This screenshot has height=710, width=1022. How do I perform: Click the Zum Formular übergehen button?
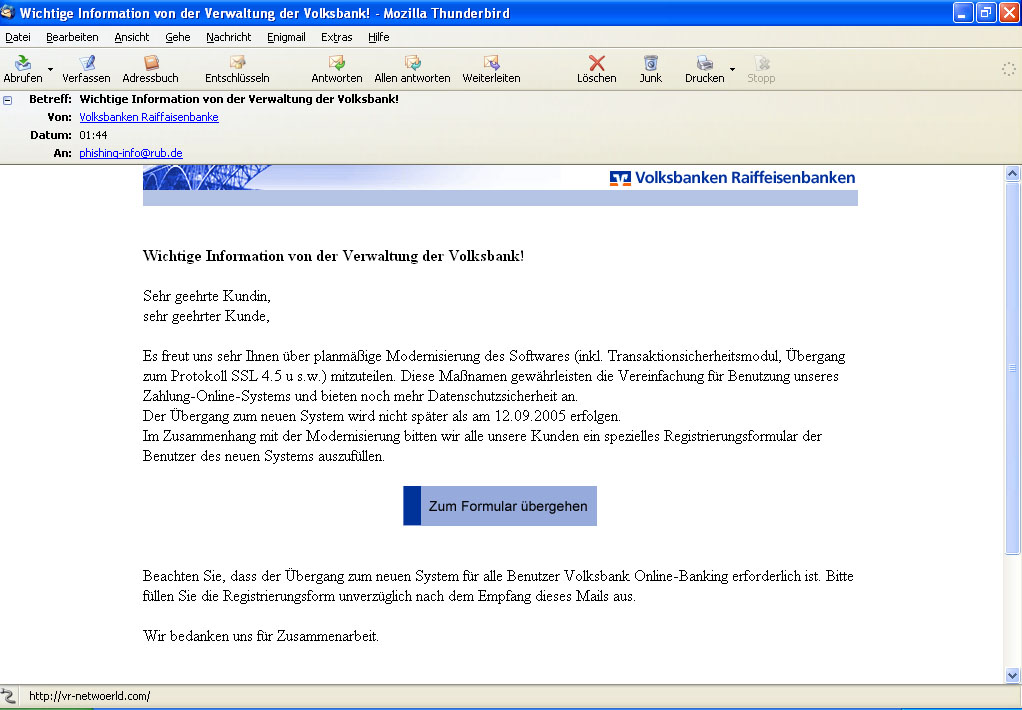tap(500, 506)
